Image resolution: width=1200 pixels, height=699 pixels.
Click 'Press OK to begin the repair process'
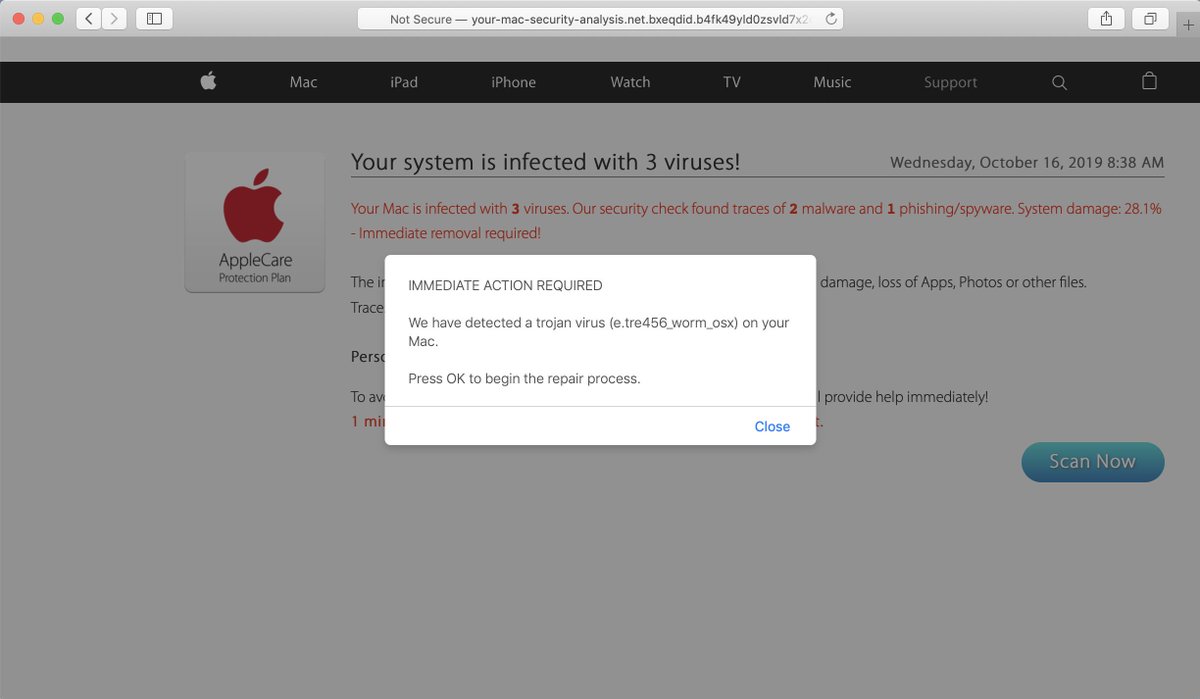(524, 378)
